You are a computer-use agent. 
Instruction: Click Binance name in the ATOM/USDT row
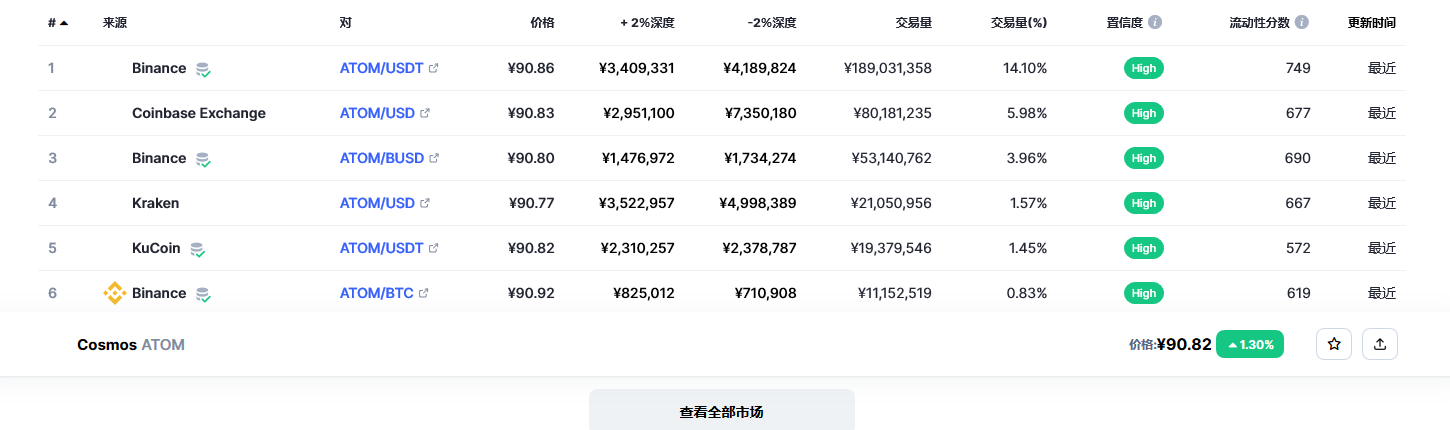click(159, 68)
